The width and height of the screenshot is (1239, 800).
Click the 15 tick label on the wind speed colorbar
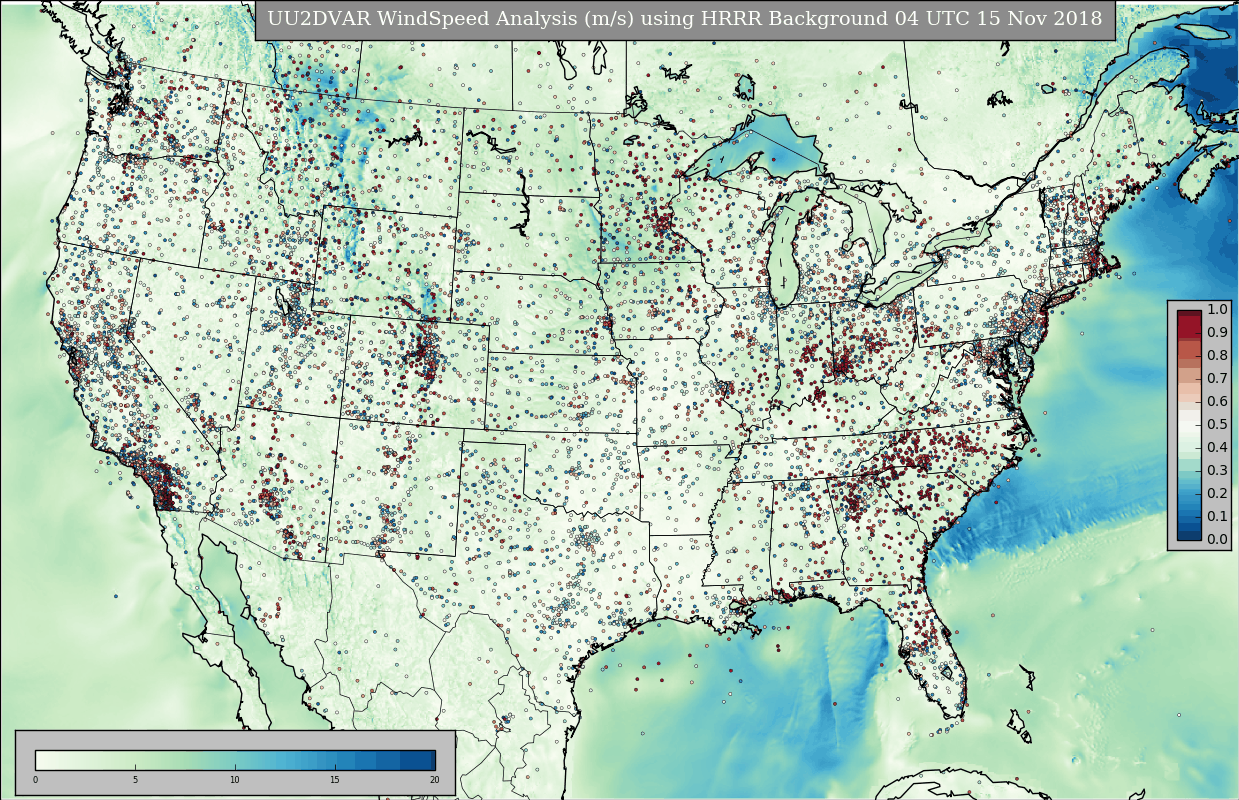pos(335,780)
